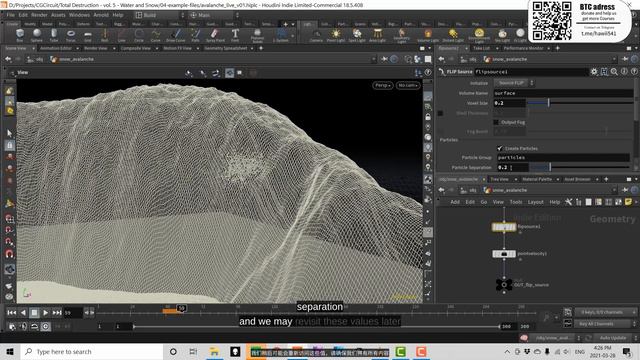This screenshot has width=640, height=360.
Task: Open the Initialize Source FLIP dropdown
Action: click(514, 83)
